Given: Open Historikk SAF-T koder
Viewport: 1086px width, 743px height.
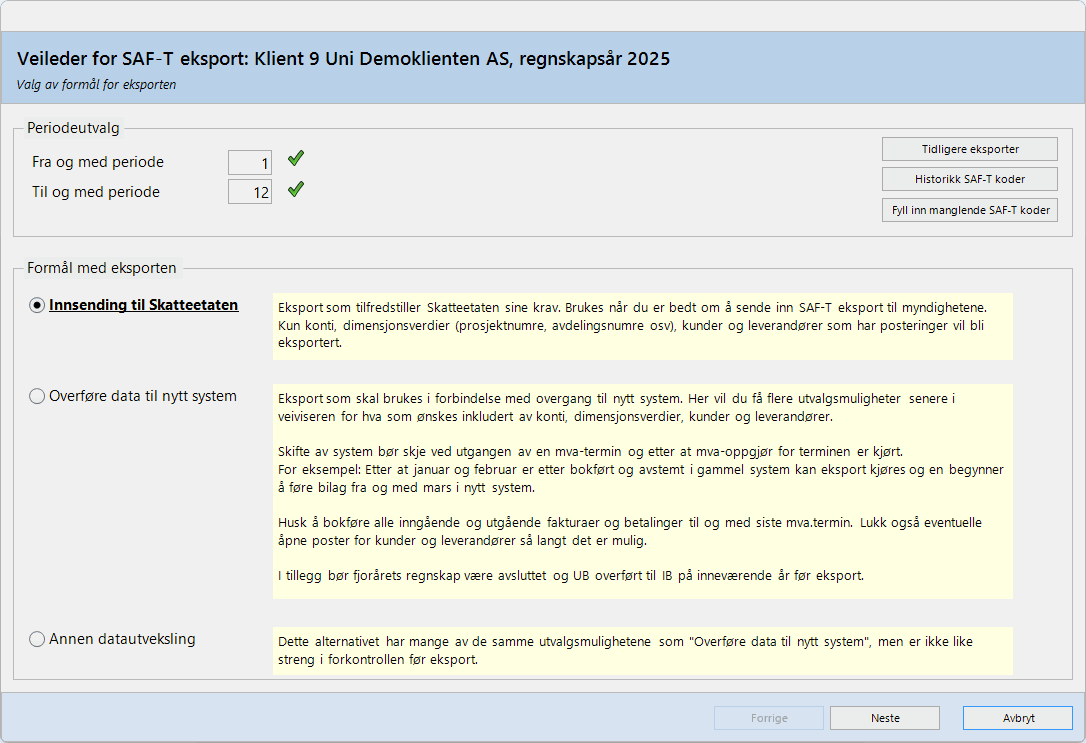Looking at the screenshot, I should click(x=969, y=179).
